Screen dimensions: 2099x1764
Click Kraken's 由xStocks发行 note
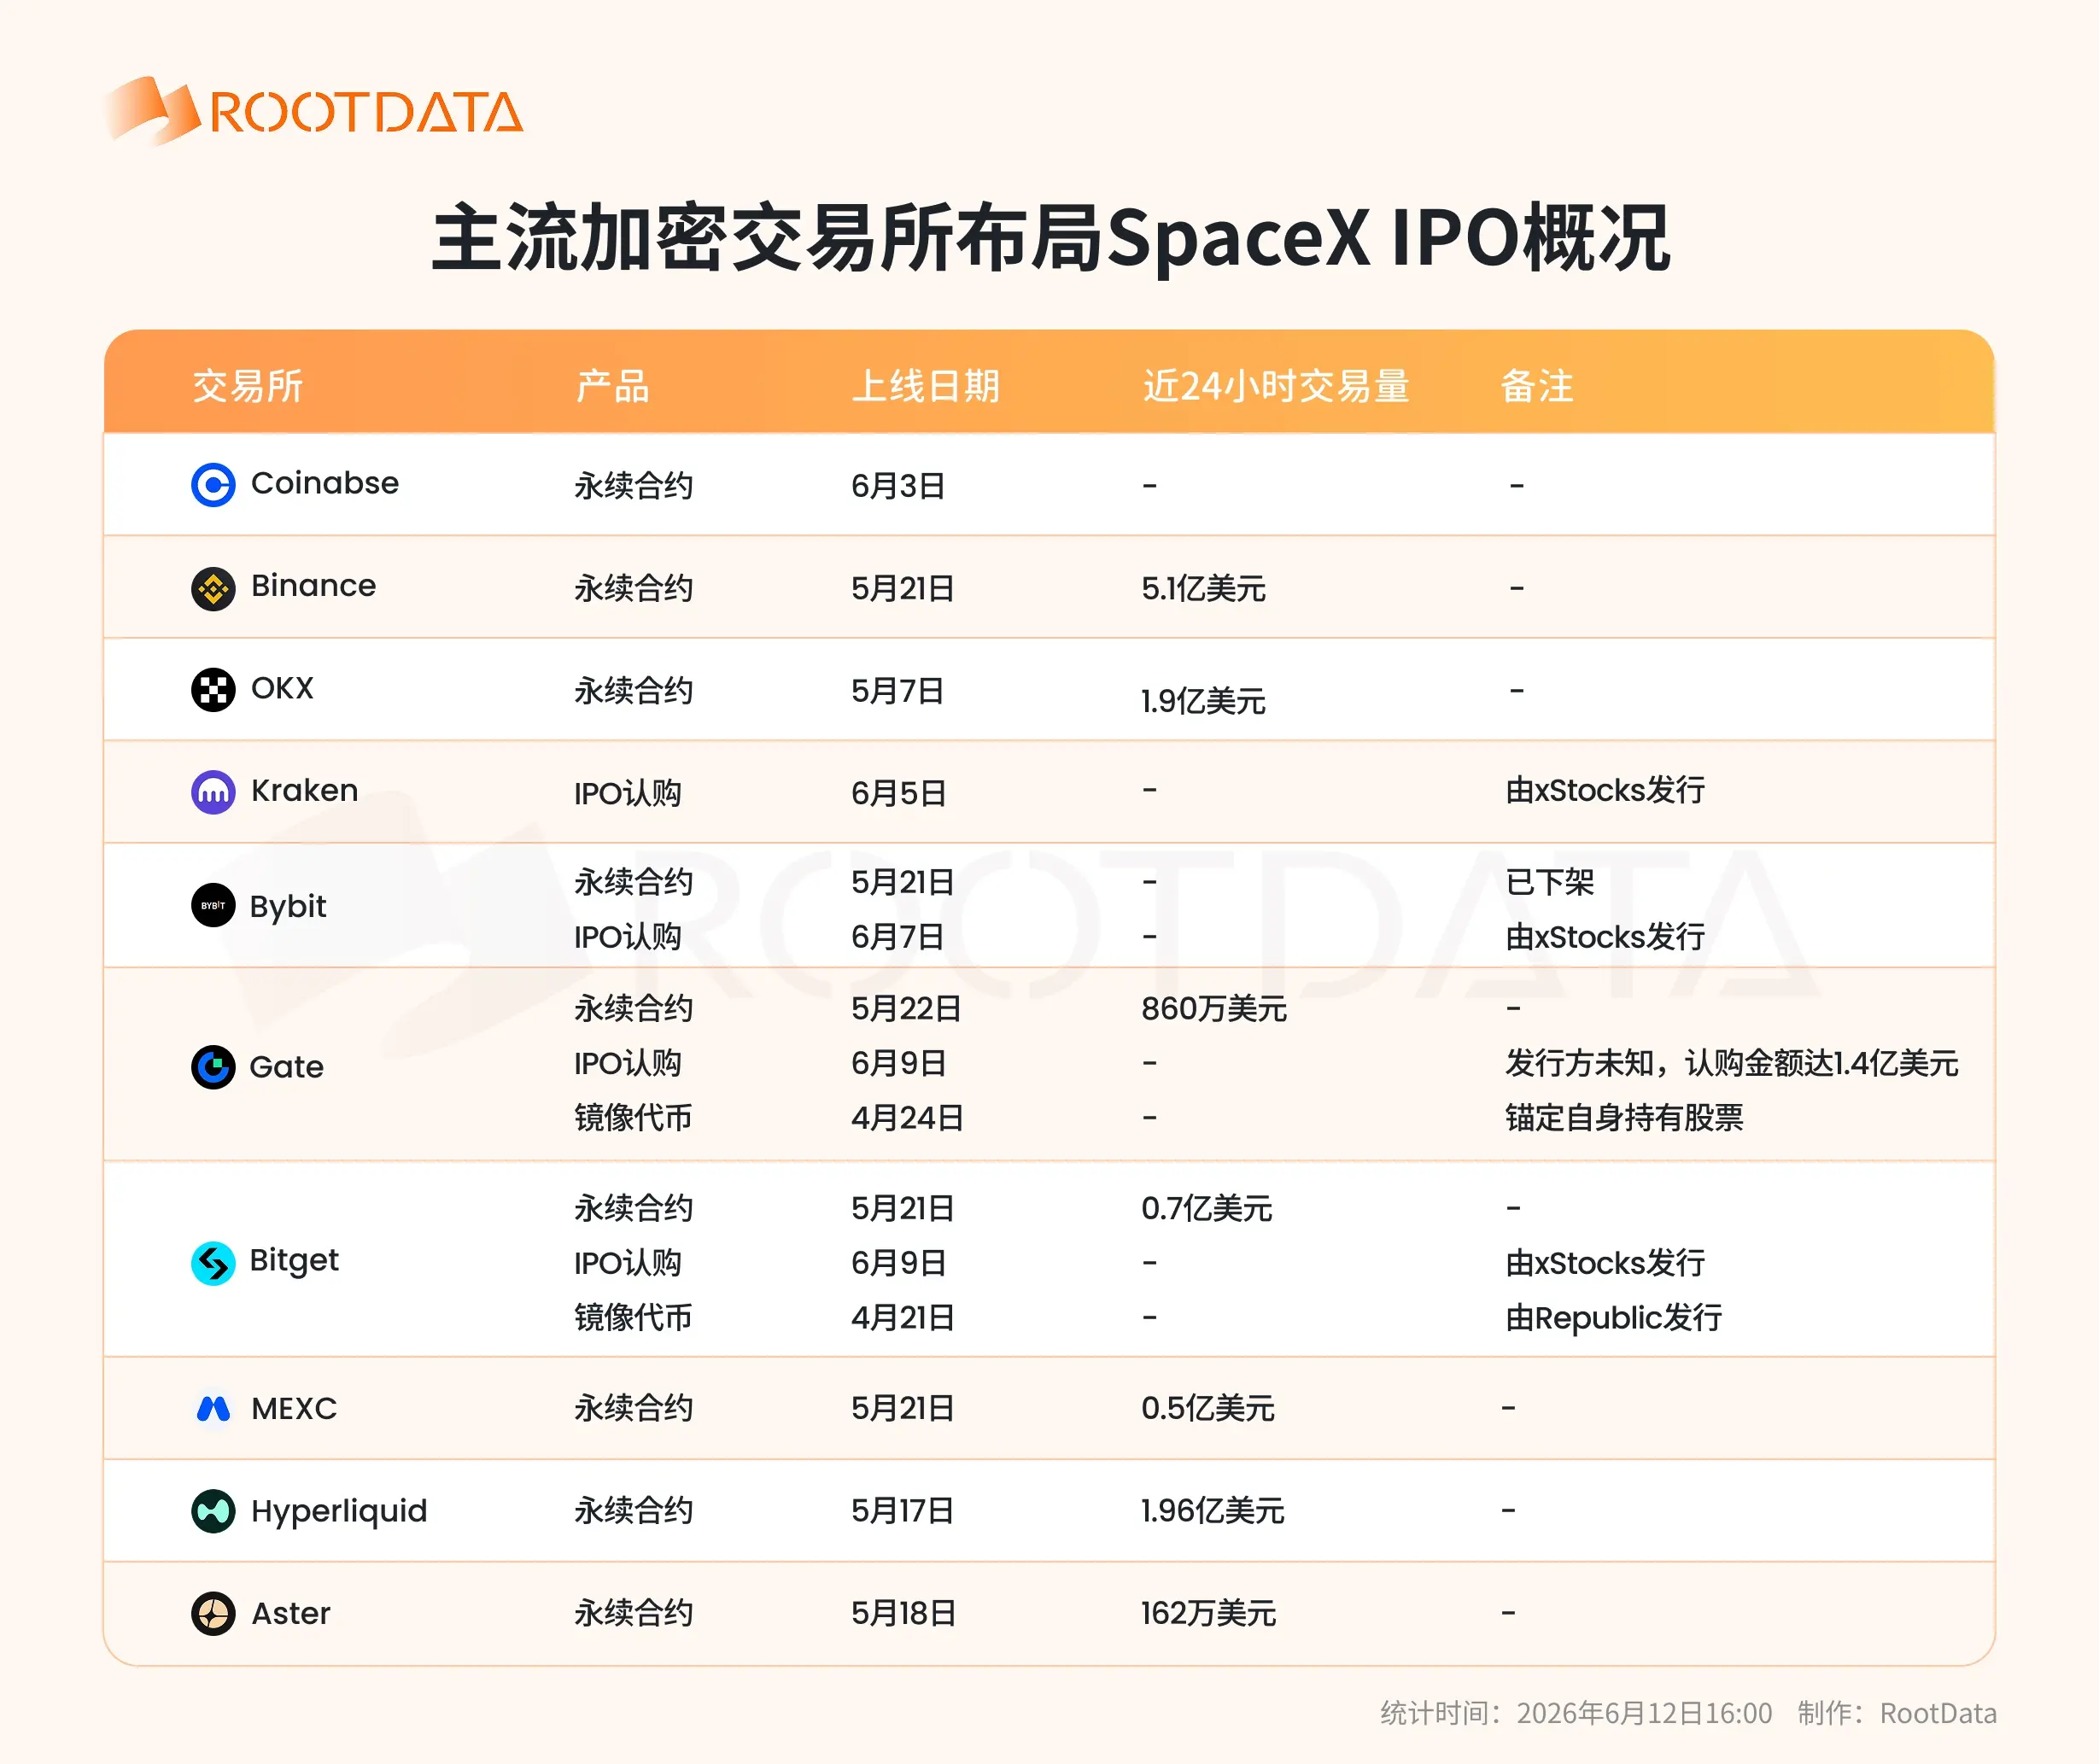click(x=1606, y=791)
